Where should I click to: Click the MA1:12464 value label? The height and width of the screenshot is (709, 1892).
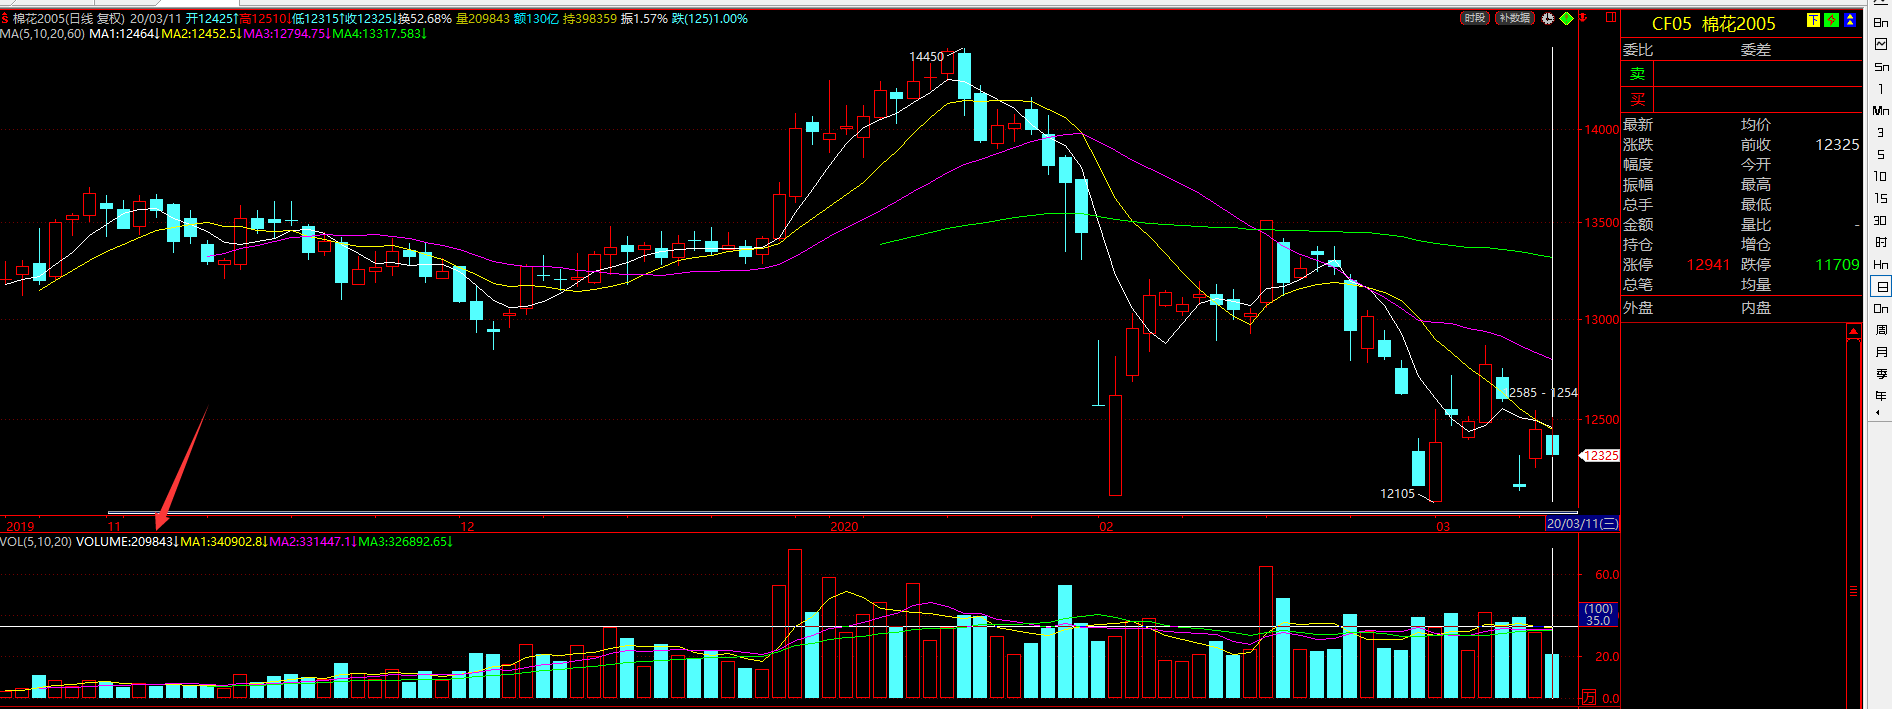(123, 34)
